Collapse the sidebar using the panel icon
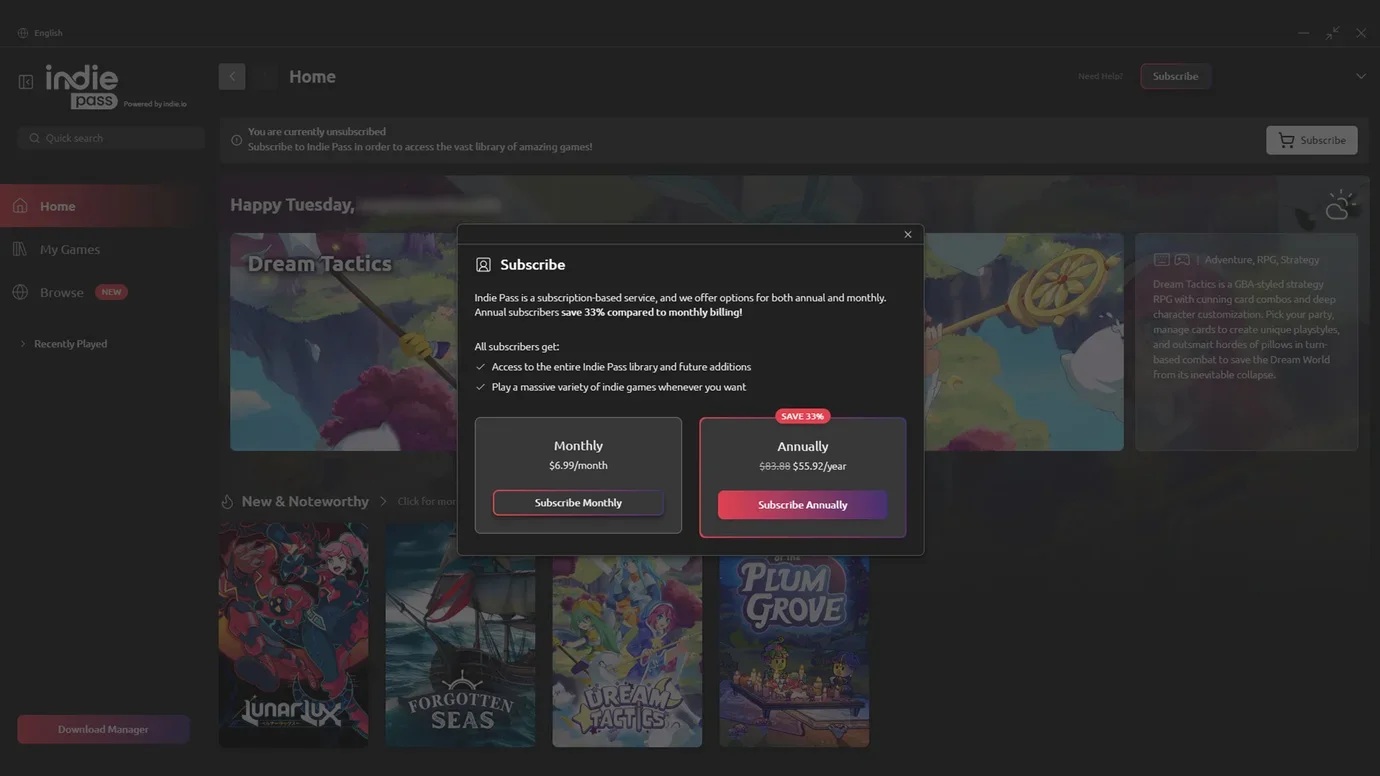 26,82
